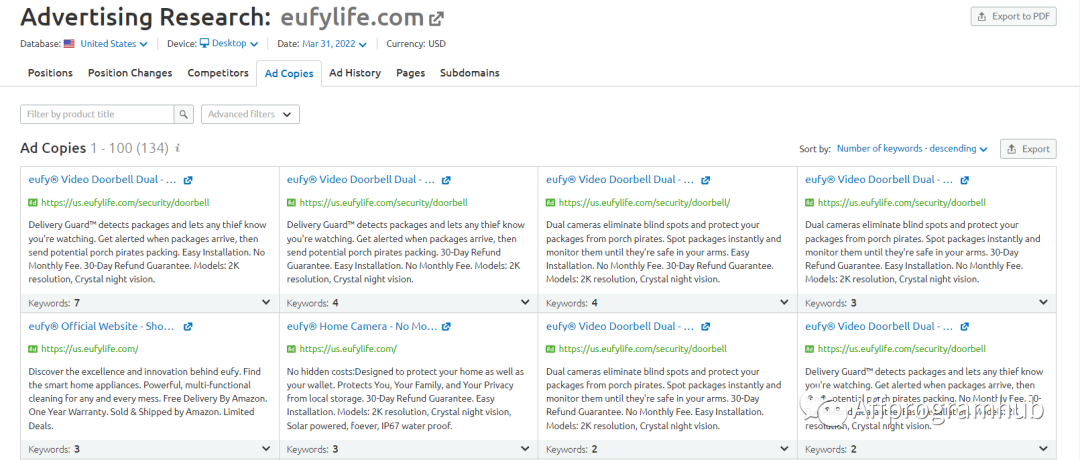Open us.eufylife.com/ URL in Official Website card
This screenshot has height=460, width=1080.
tap(90, 349)
